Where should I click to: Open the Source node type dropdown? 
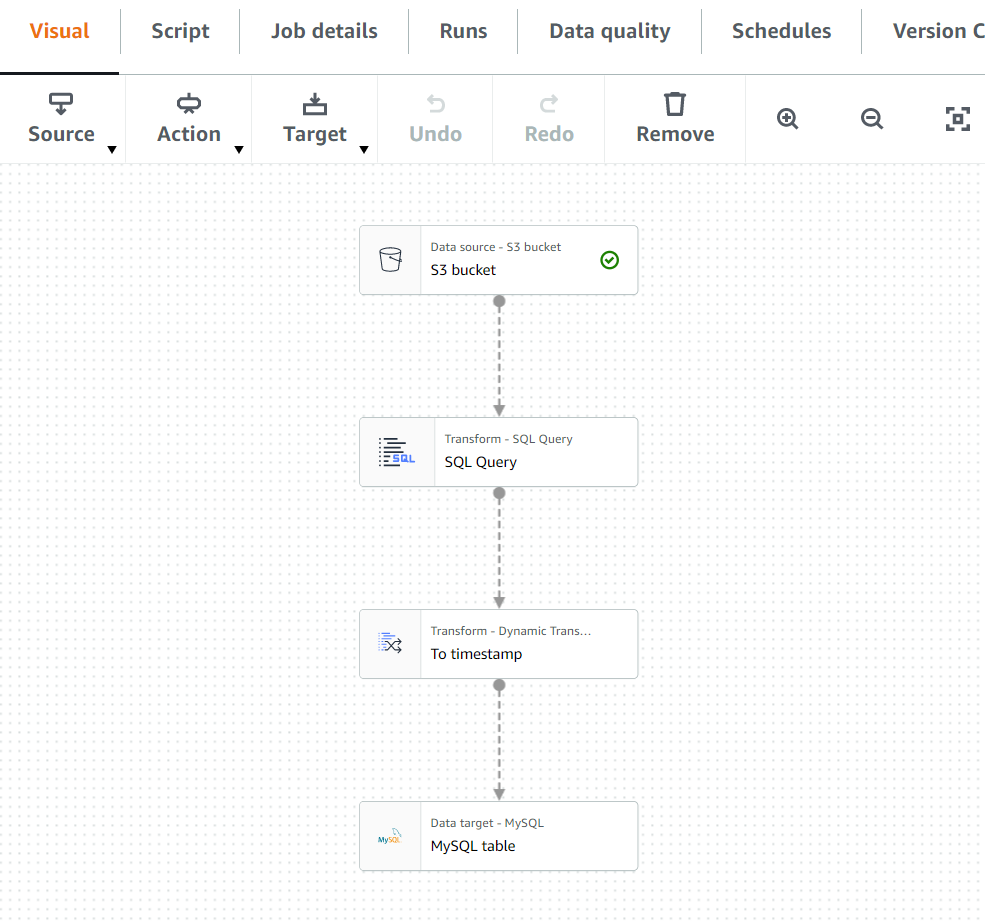(111, 150)
